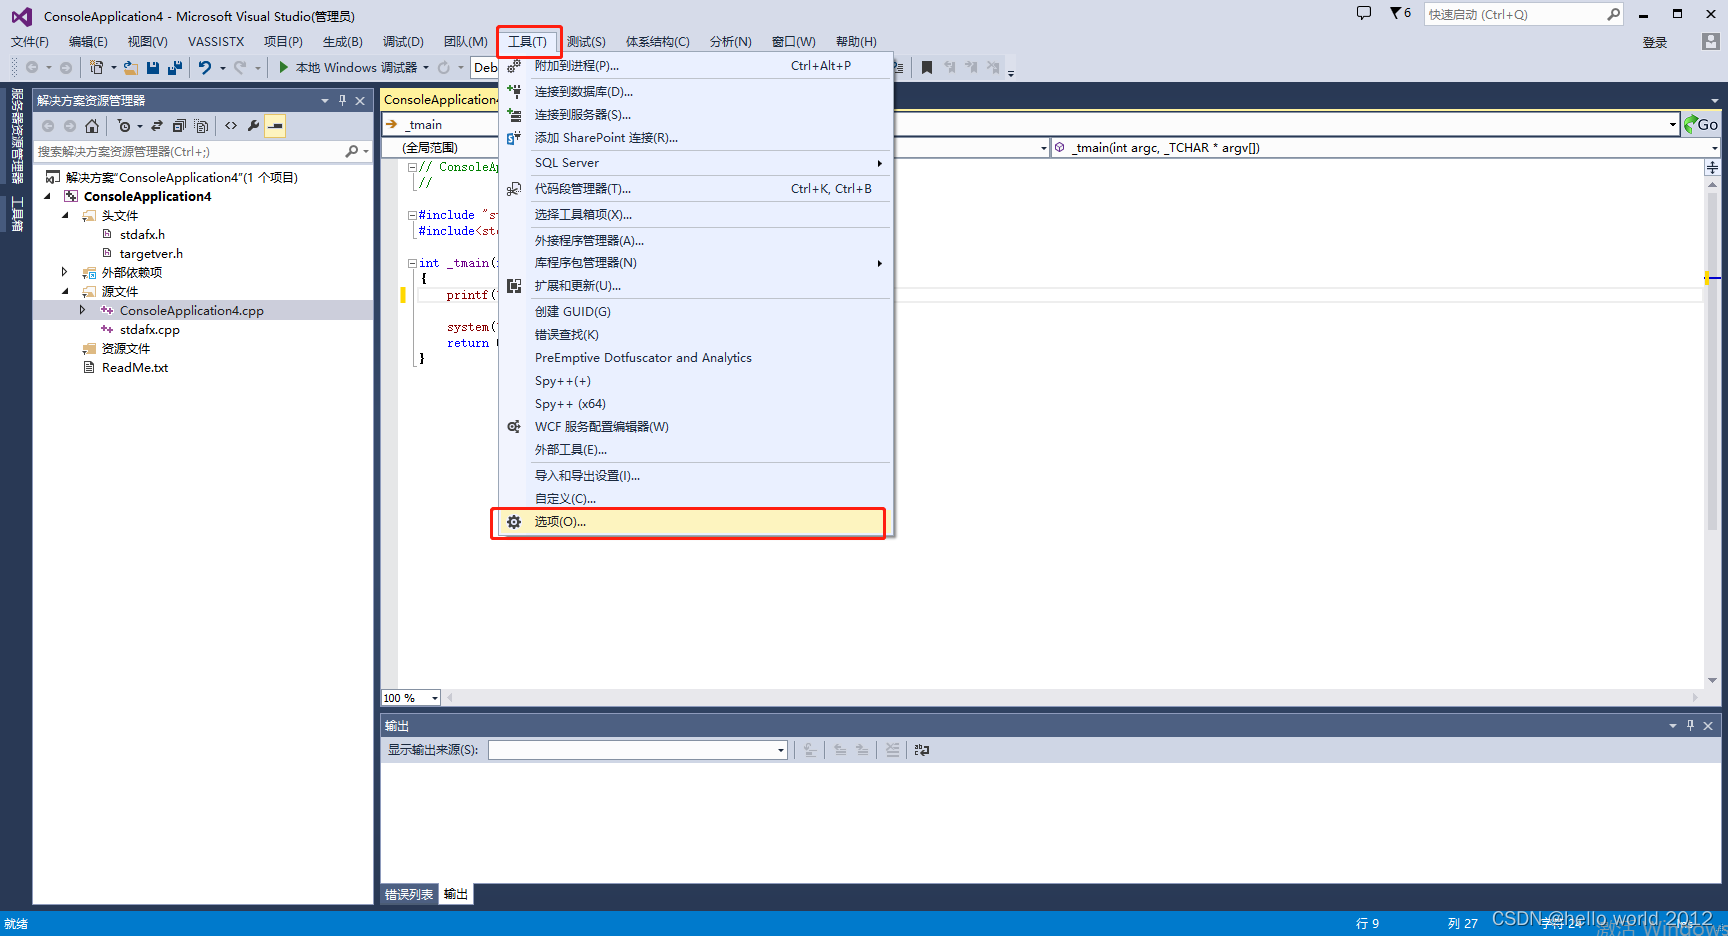The width and height of the screenshot is (1728, 936).
Task: Expand the ConsoleApplication4.cpp tree node
Action: click(x=83, y=310)
